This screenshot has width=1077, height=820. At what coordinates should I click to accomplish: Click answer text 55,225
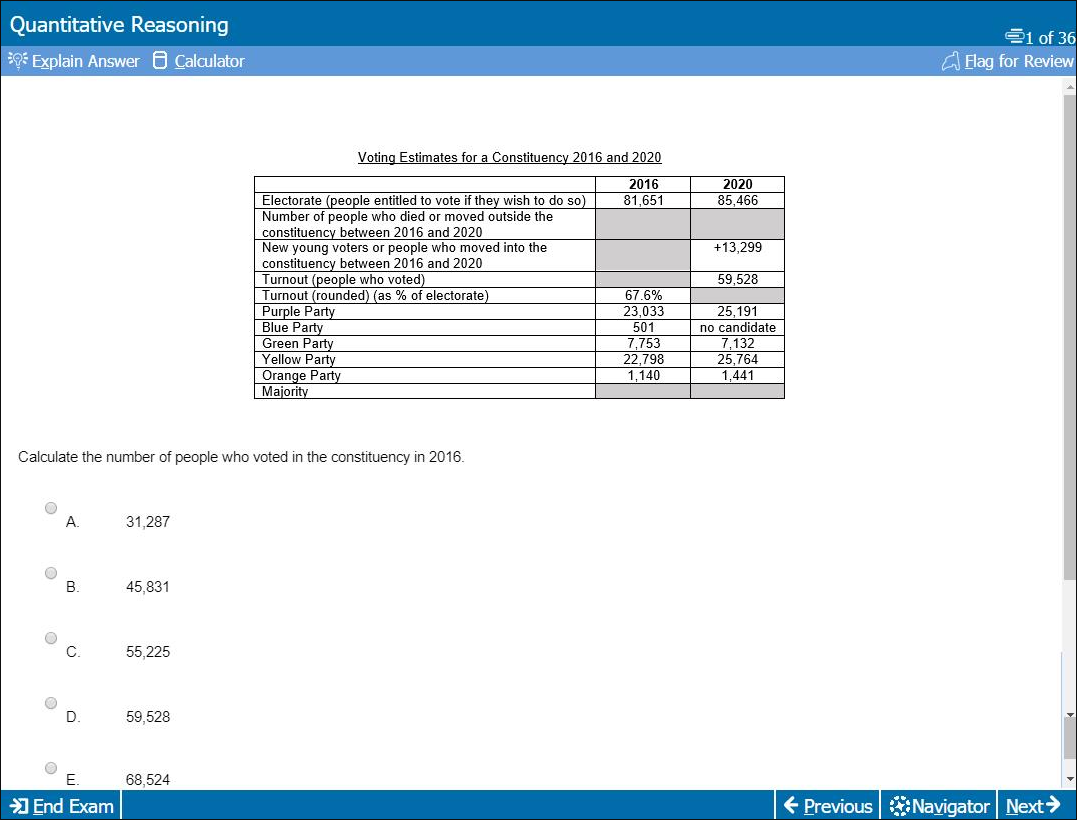click(148, 652)
